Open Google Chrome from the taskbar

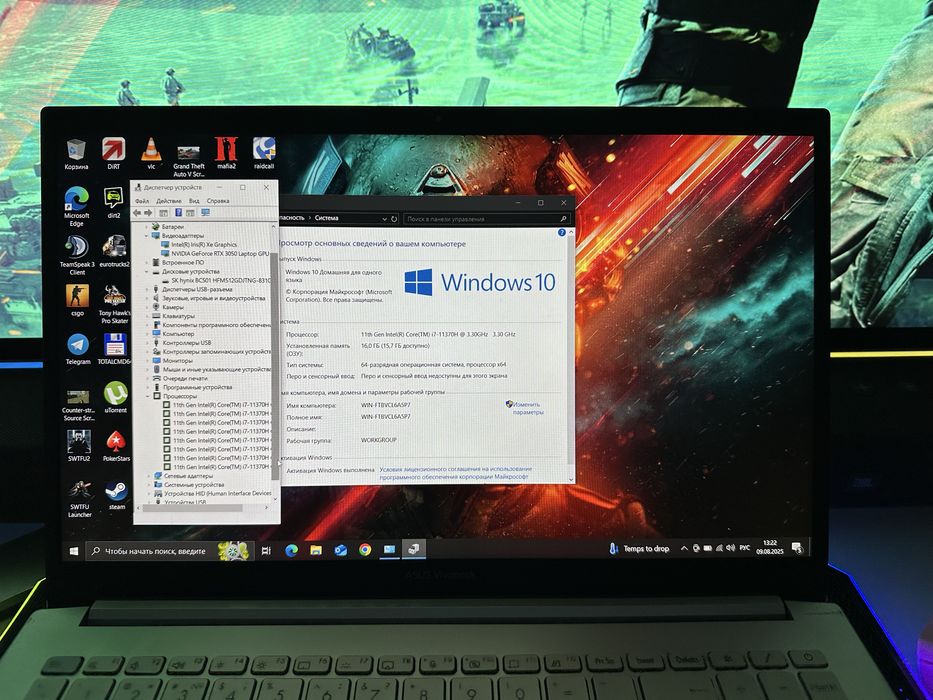pyautogui.click(x=365, y=549)
